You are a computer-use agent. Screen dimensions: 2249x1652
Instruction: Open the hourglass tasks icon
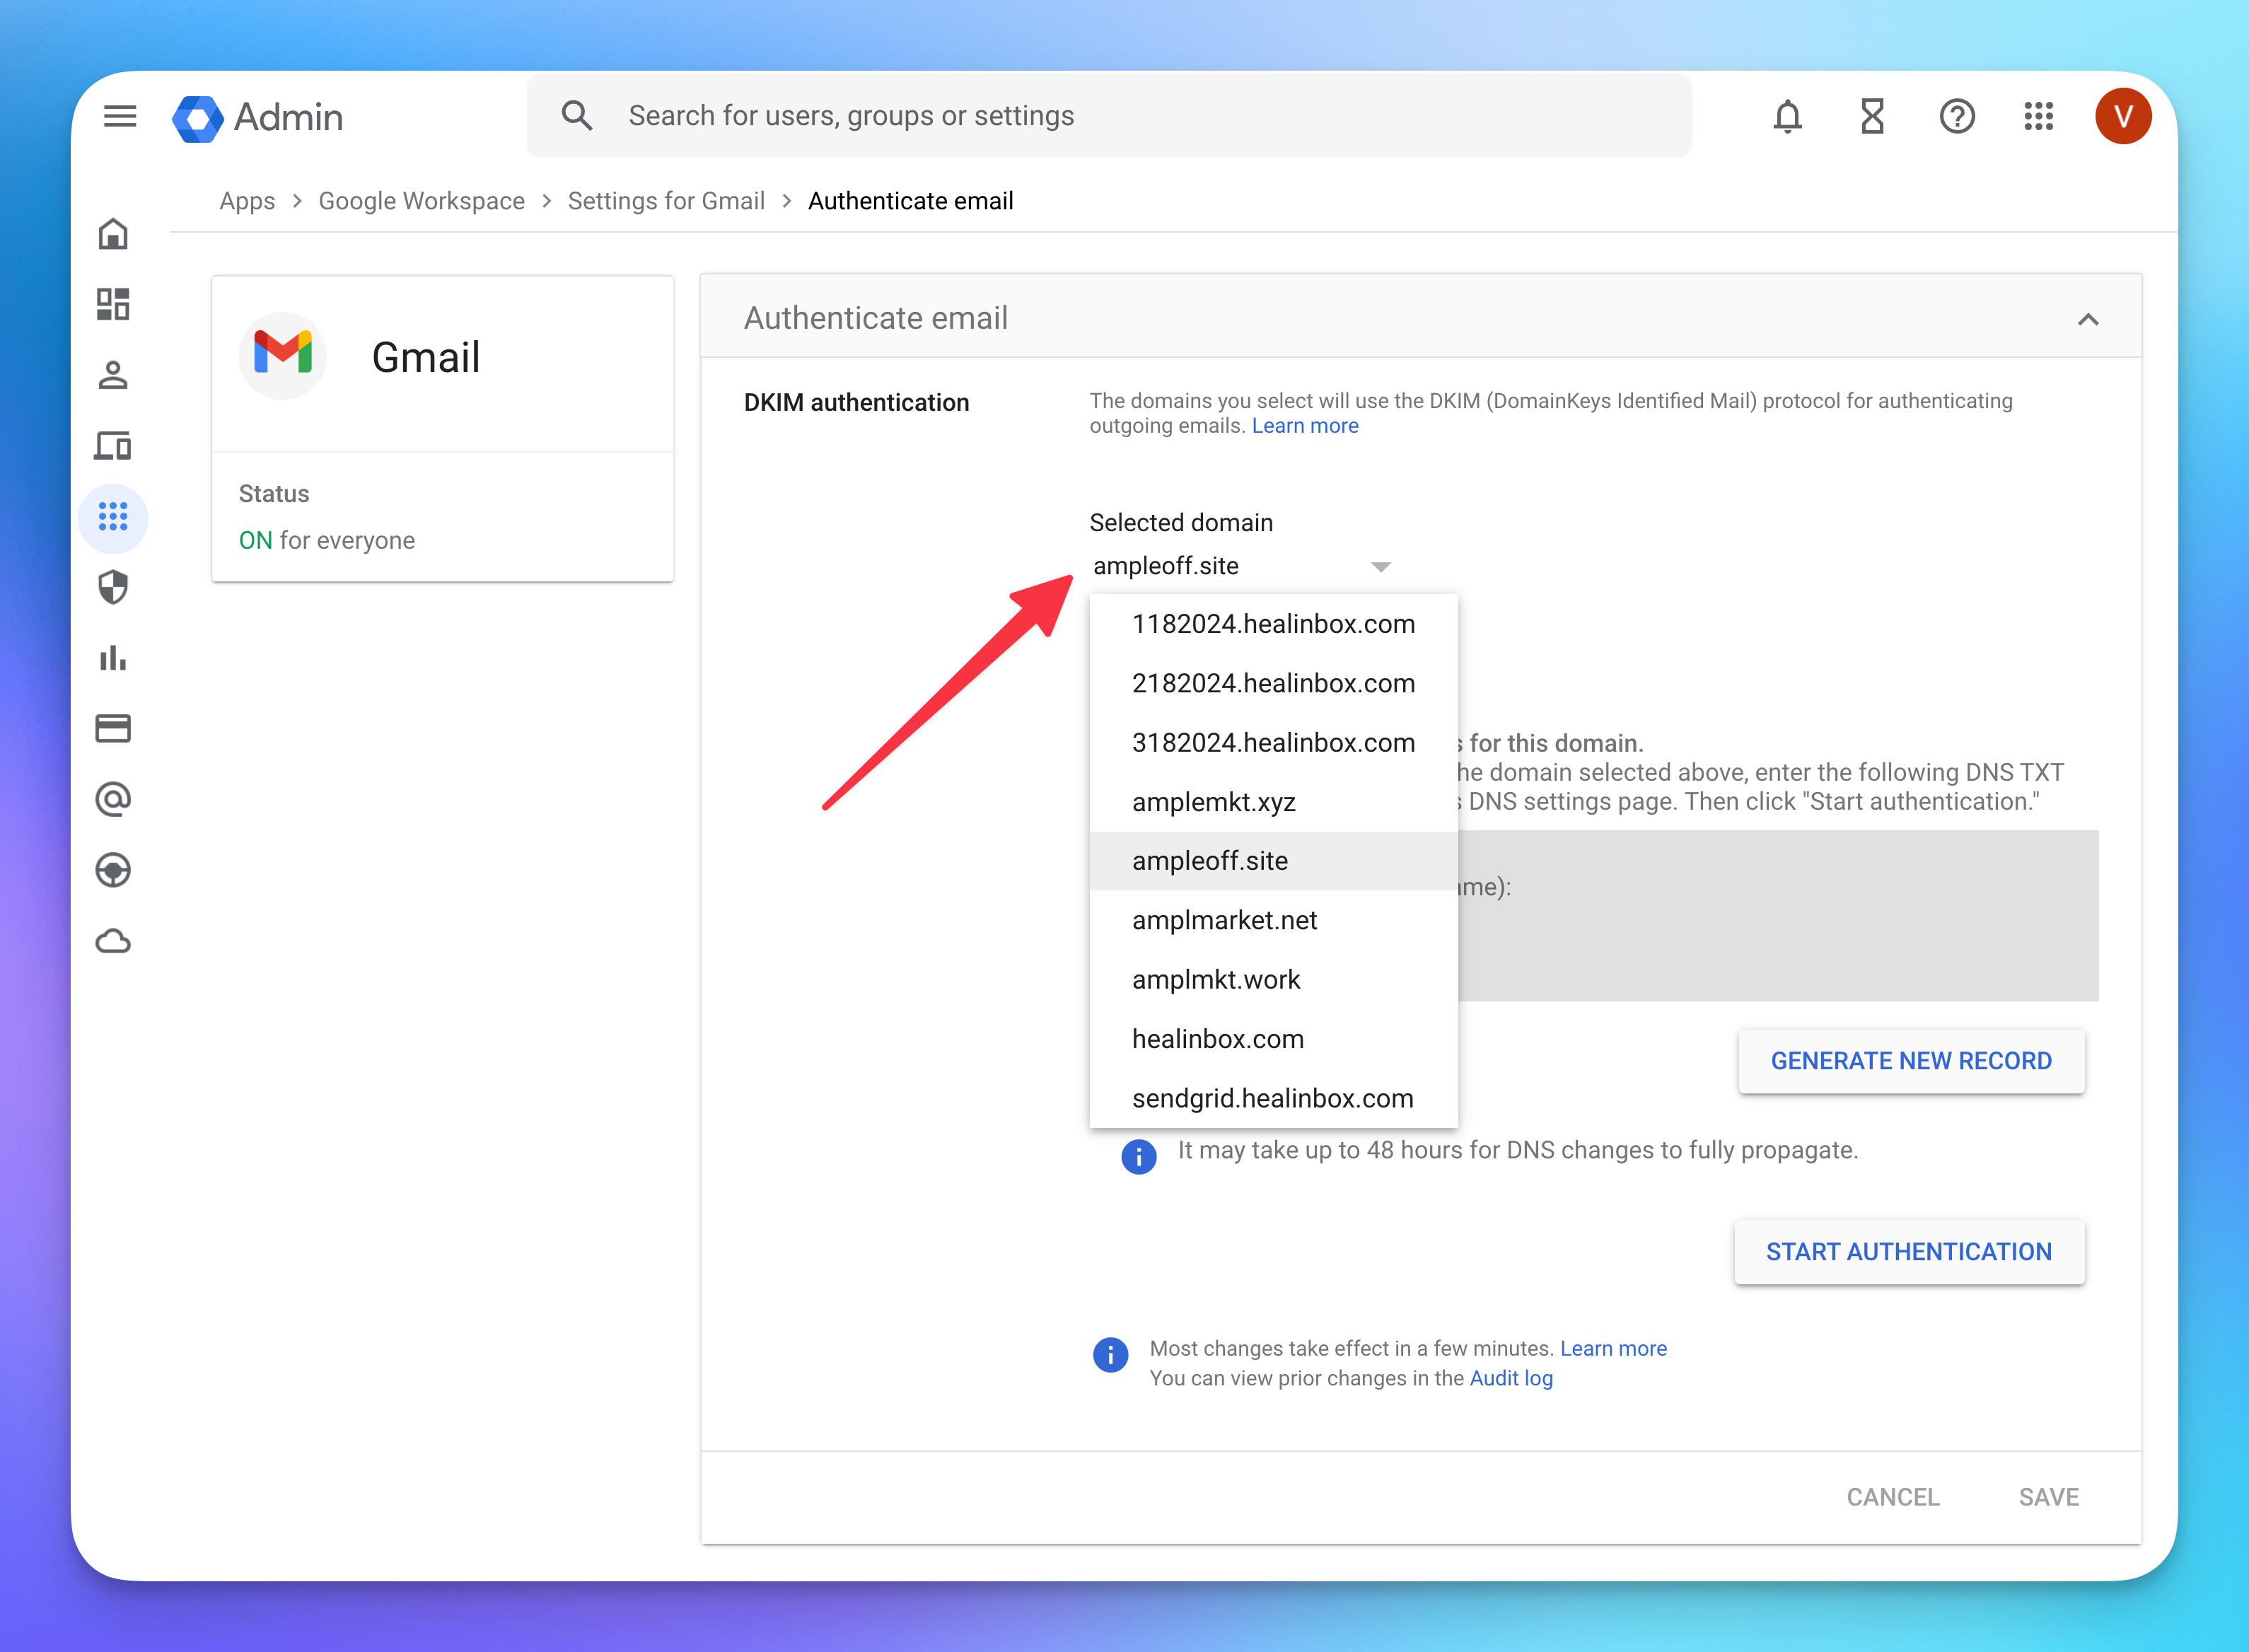click(x=1872, y=116)
